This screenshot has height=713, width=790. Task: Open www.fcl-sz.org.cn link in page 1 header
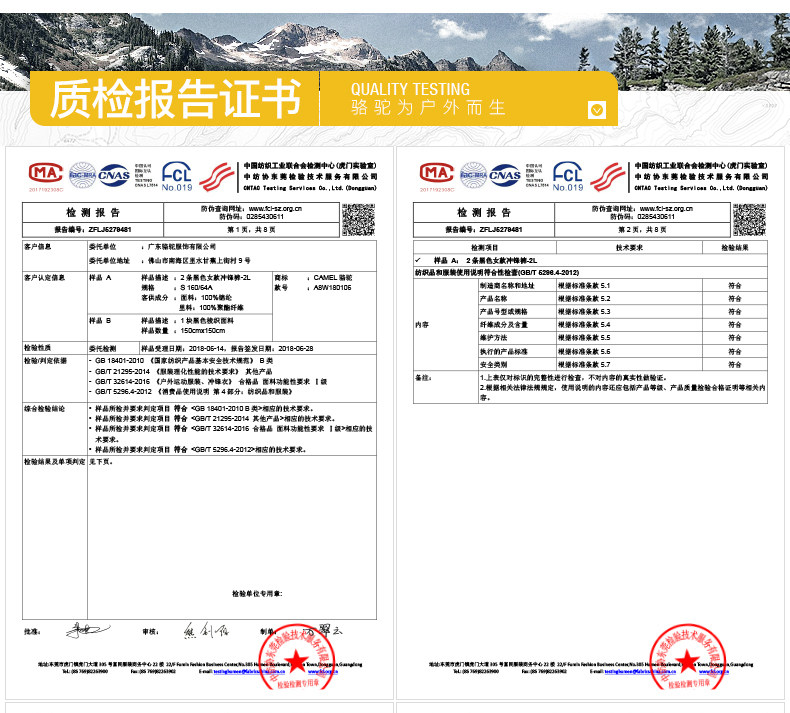pyautogui.click(x=275, y=209)
